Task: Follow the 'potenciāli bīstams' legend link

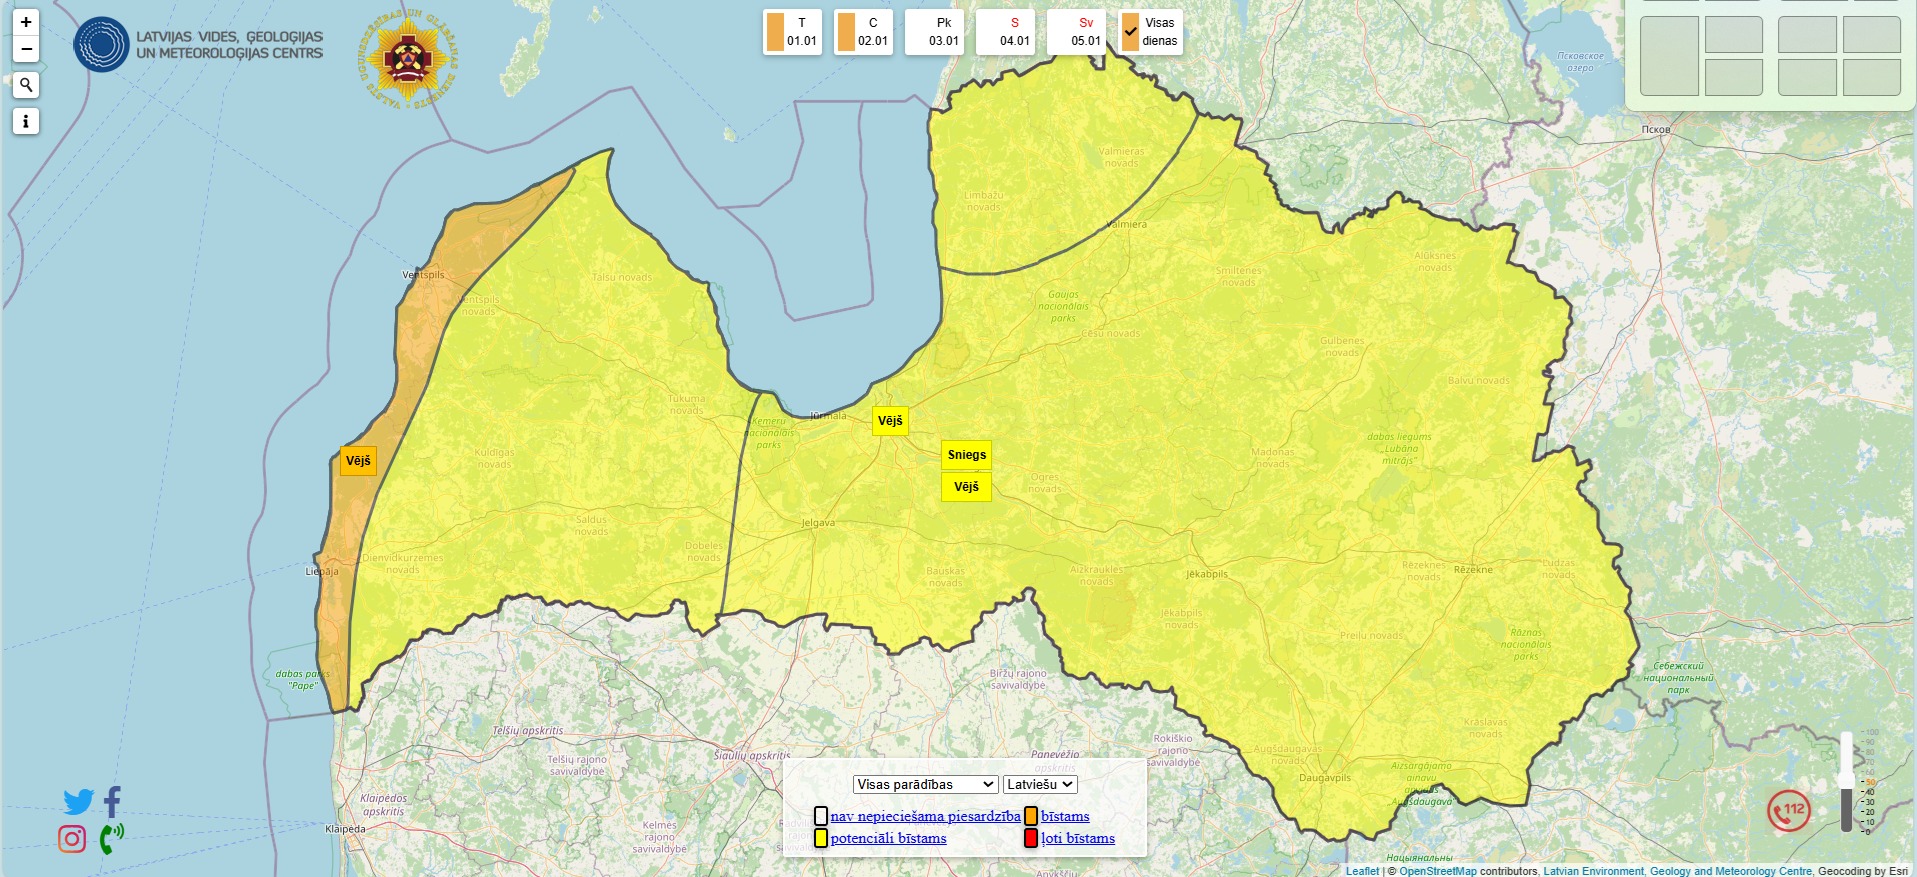Action: [x=888, y=838]
